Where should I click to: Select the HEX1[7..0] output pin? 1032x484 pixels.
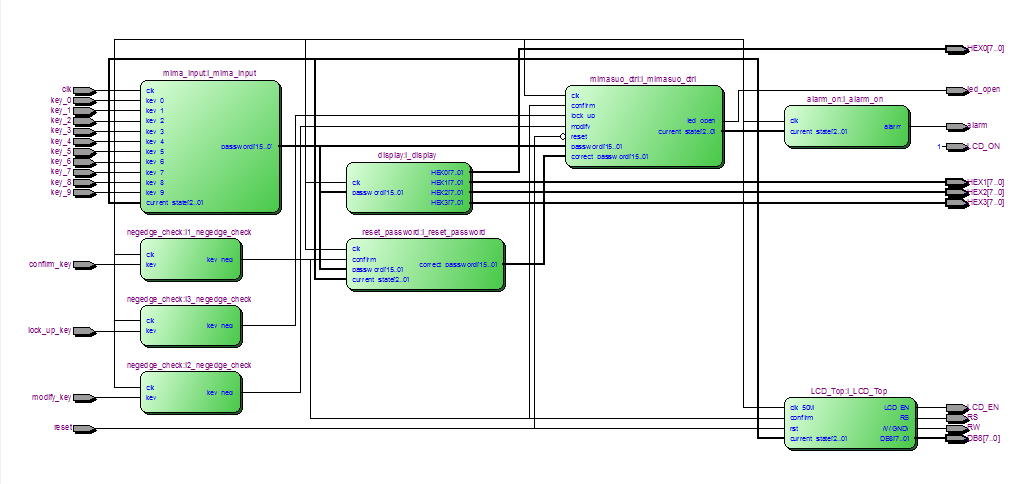(x=957, y=182)
